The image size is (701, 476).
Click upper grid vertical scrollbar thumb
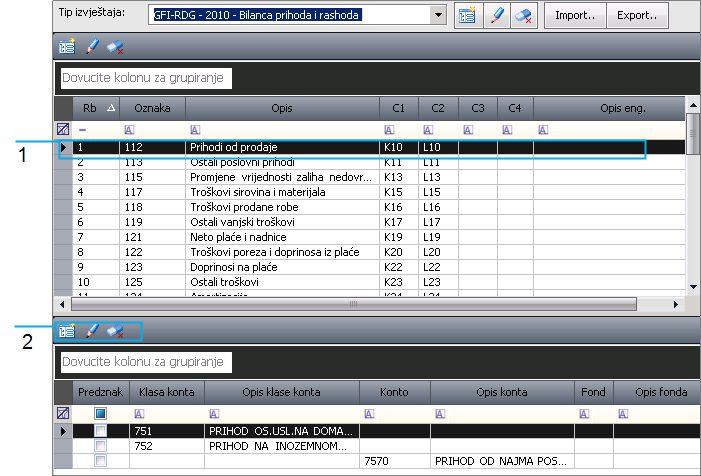(x=693, y=134)
